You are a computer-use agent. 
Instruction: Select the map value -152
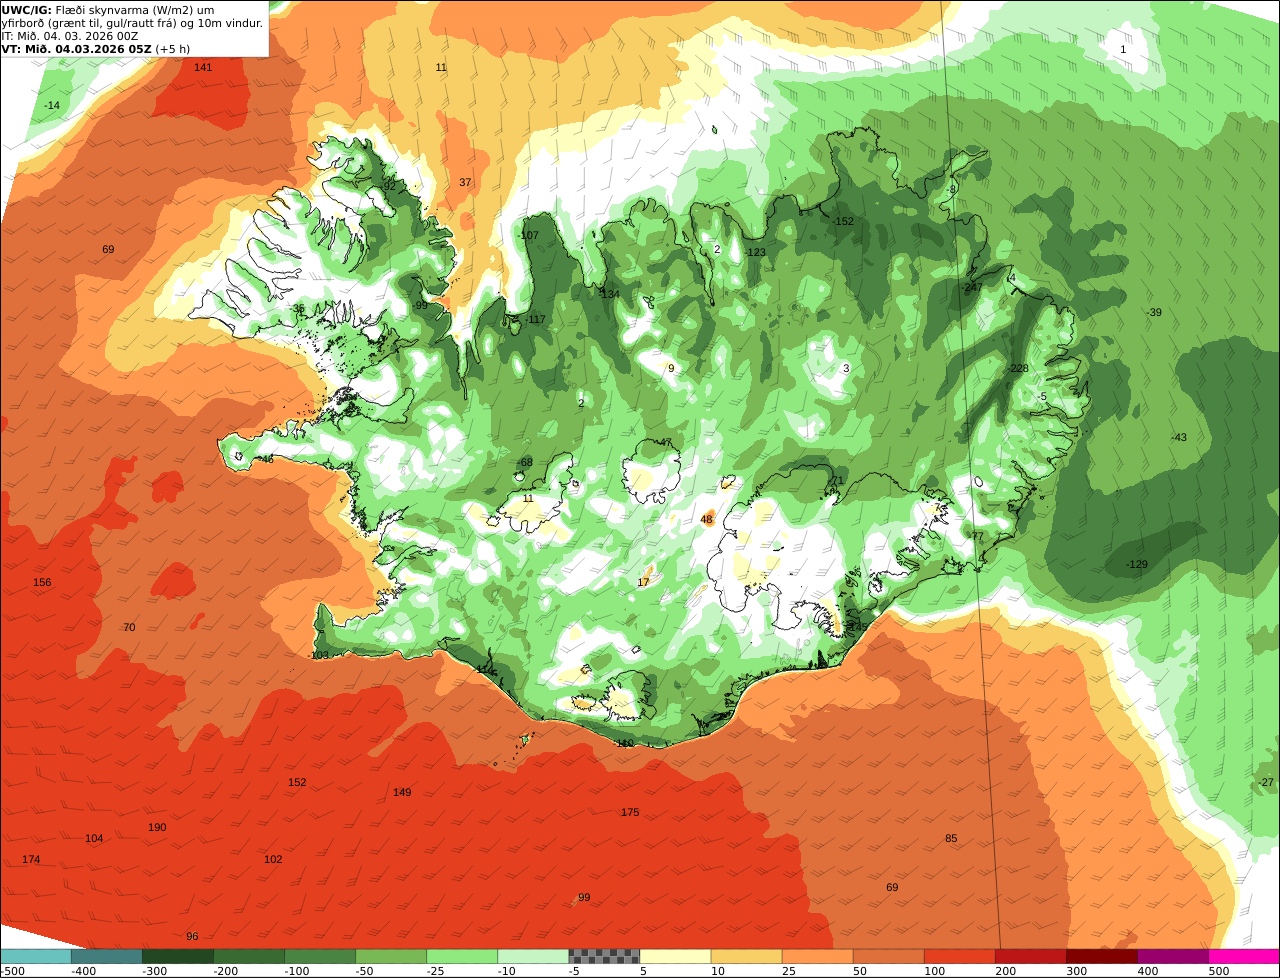[x=843, y=221]
